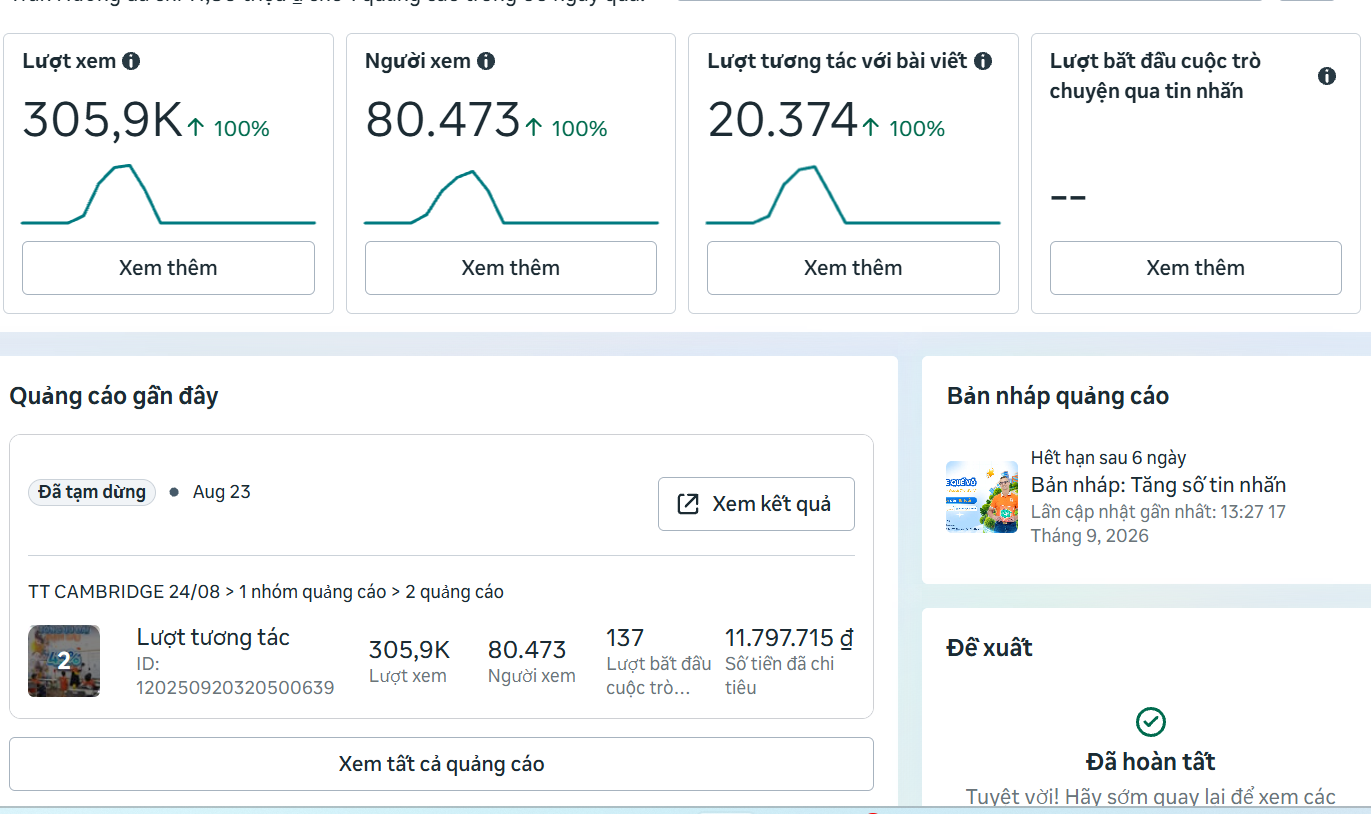Click the Lượt tương tác ad title
The image size is (1371, 814).
tap(213, 638)
